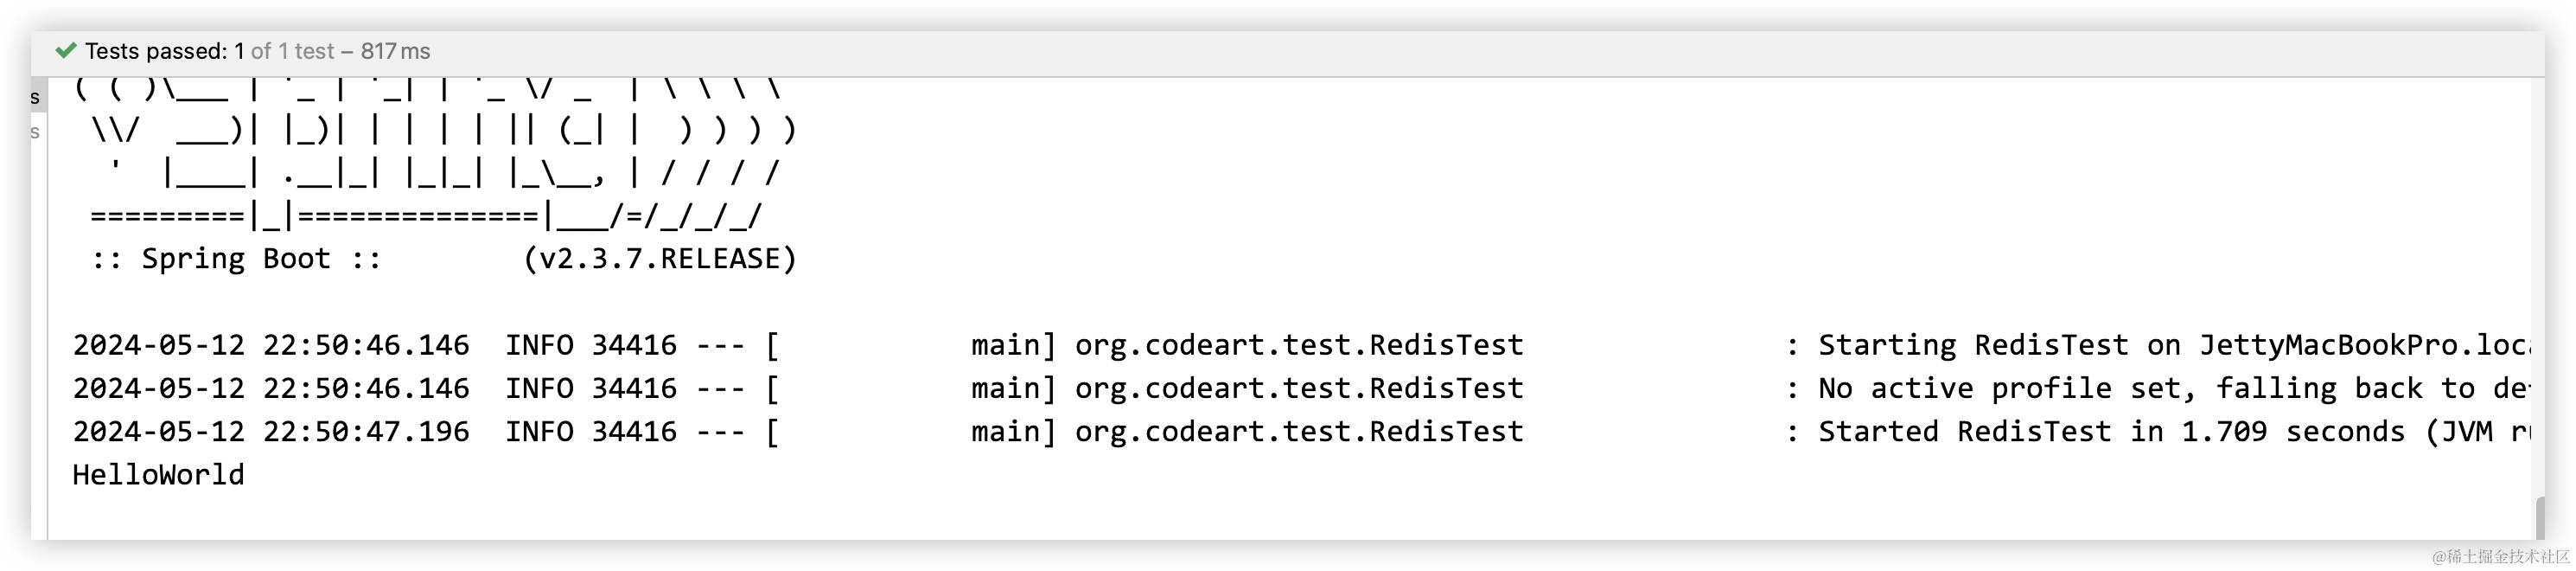Click the '(v2.3.7.RELEASE)' version text
The image size is (2576, 571).
[660, 259]
